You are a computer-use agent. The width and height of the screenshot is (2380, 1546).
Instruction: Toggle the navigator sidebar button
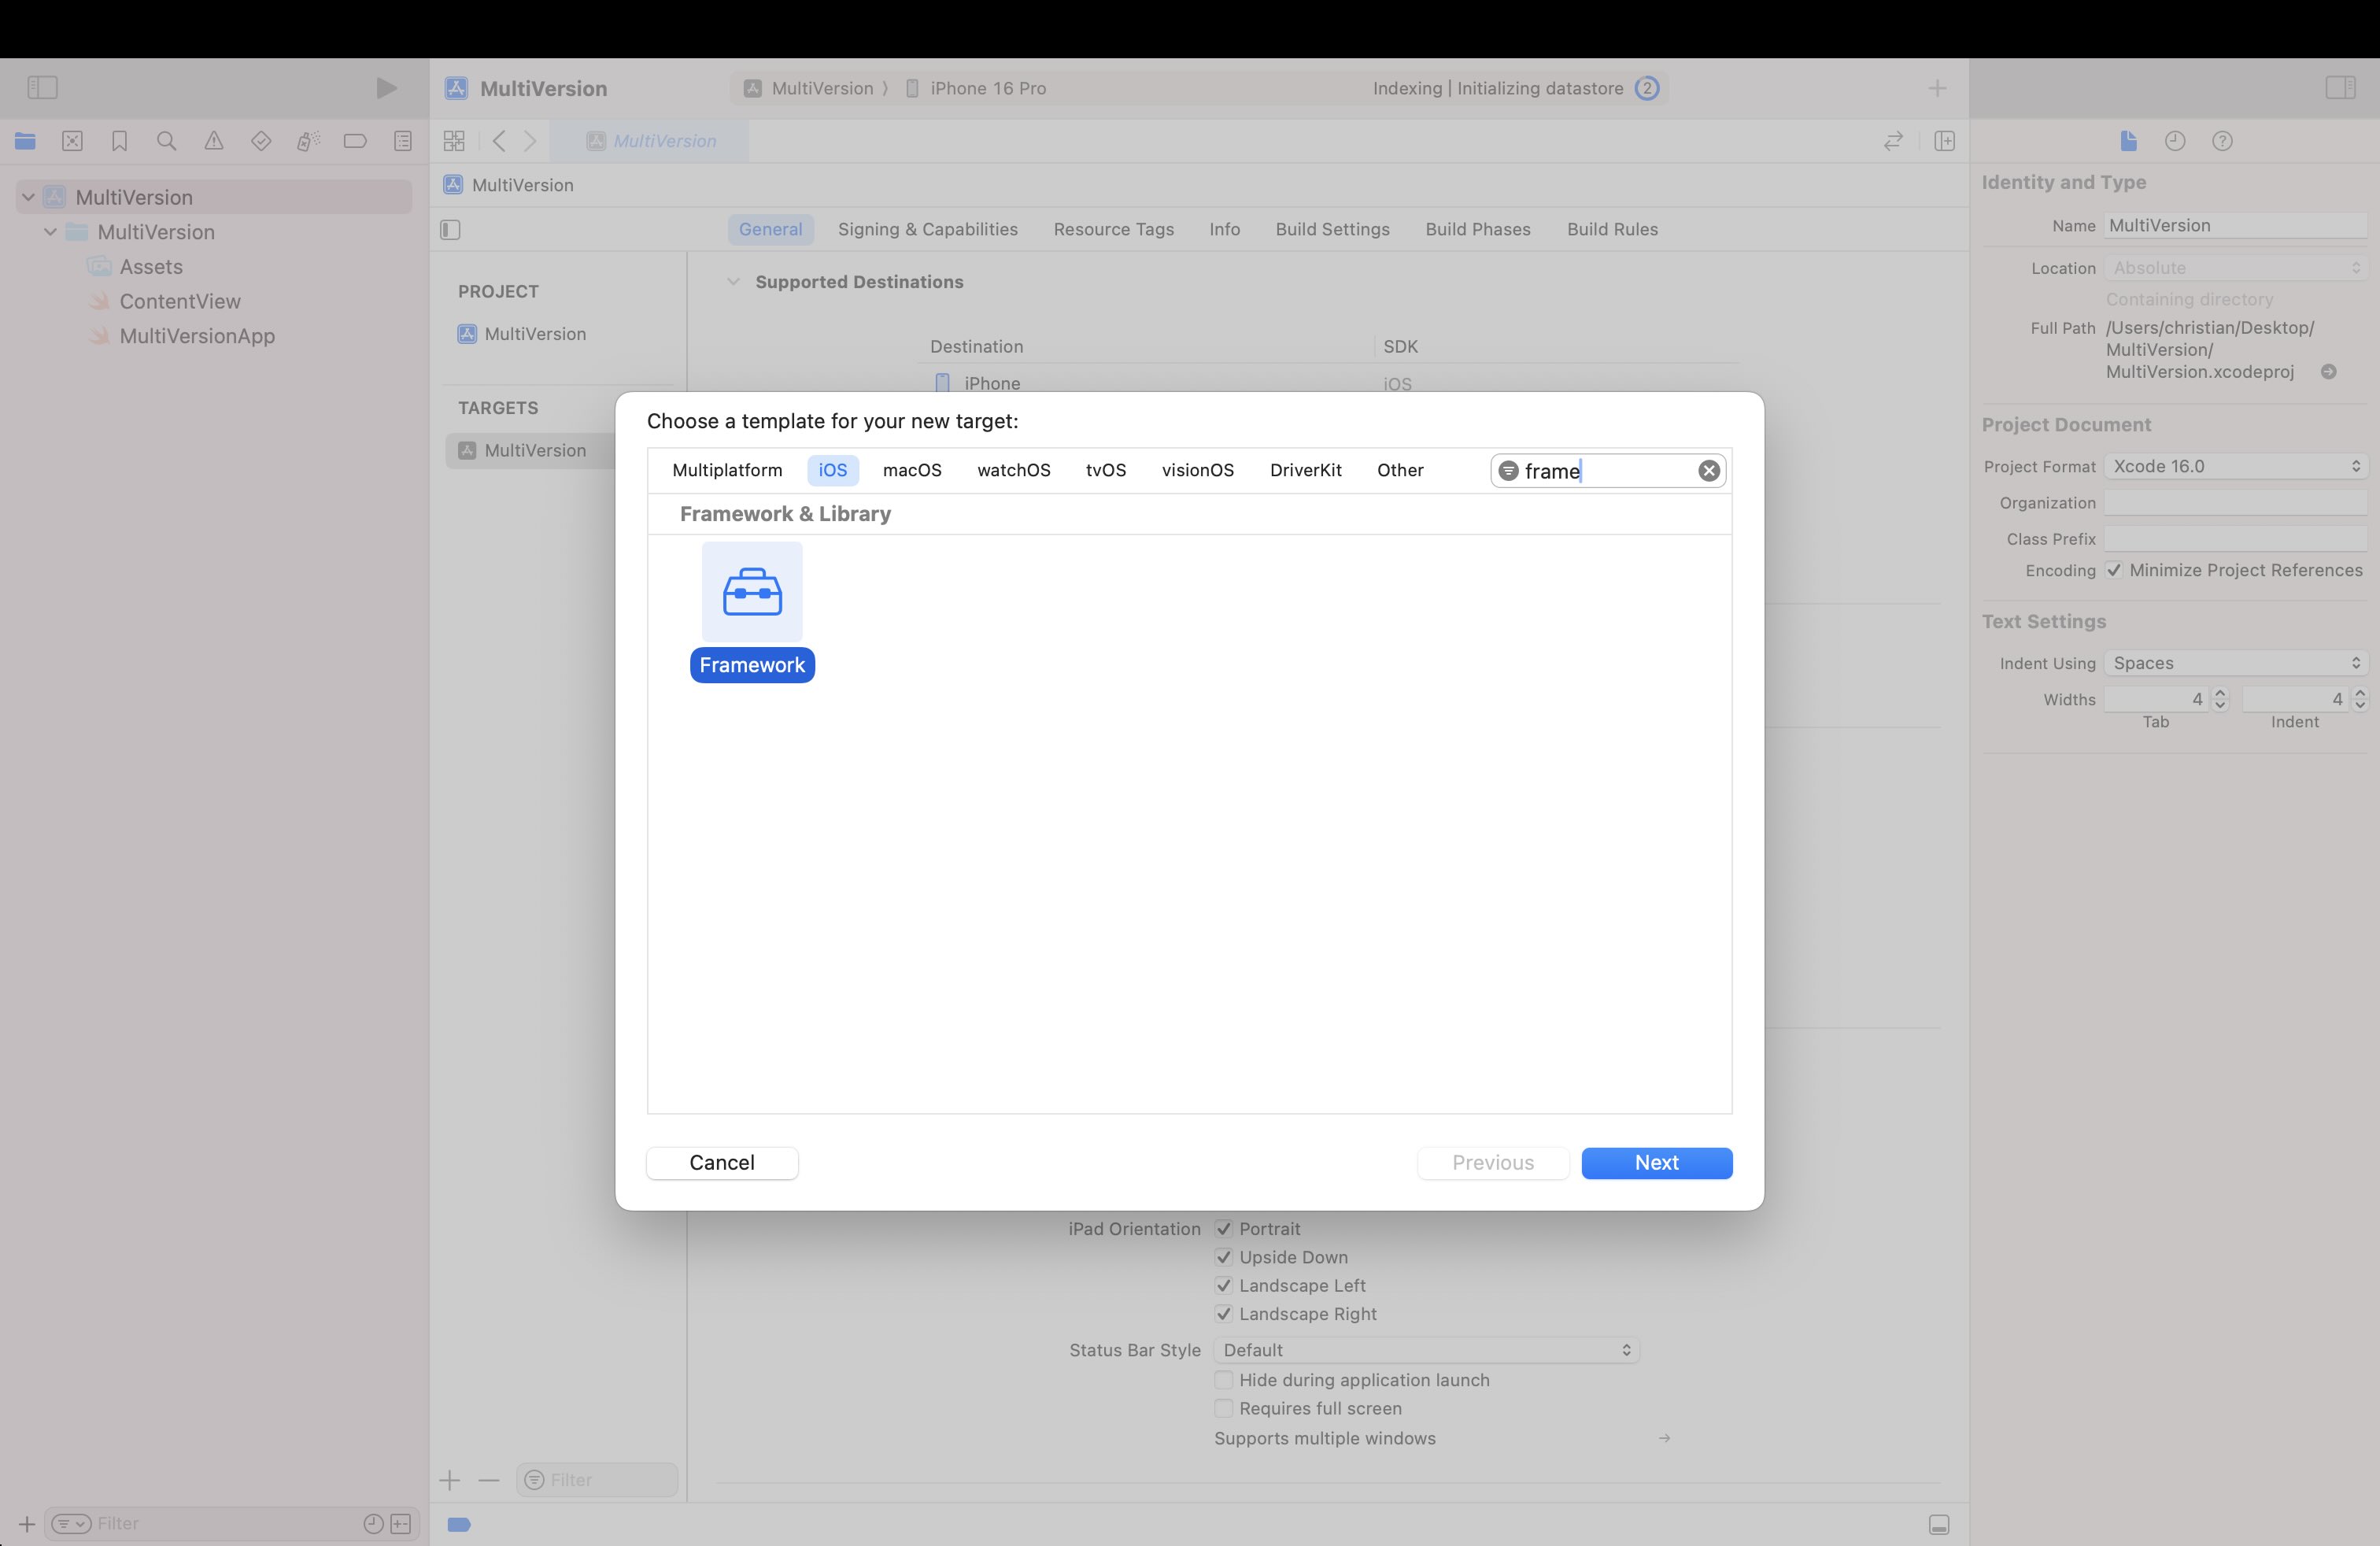42,88
